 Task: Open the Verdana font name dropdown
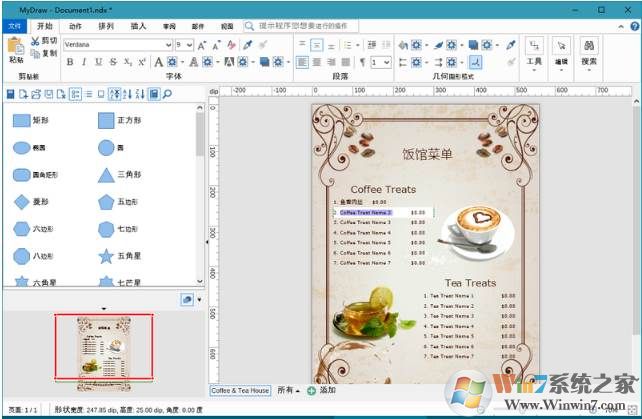[166, 45]
